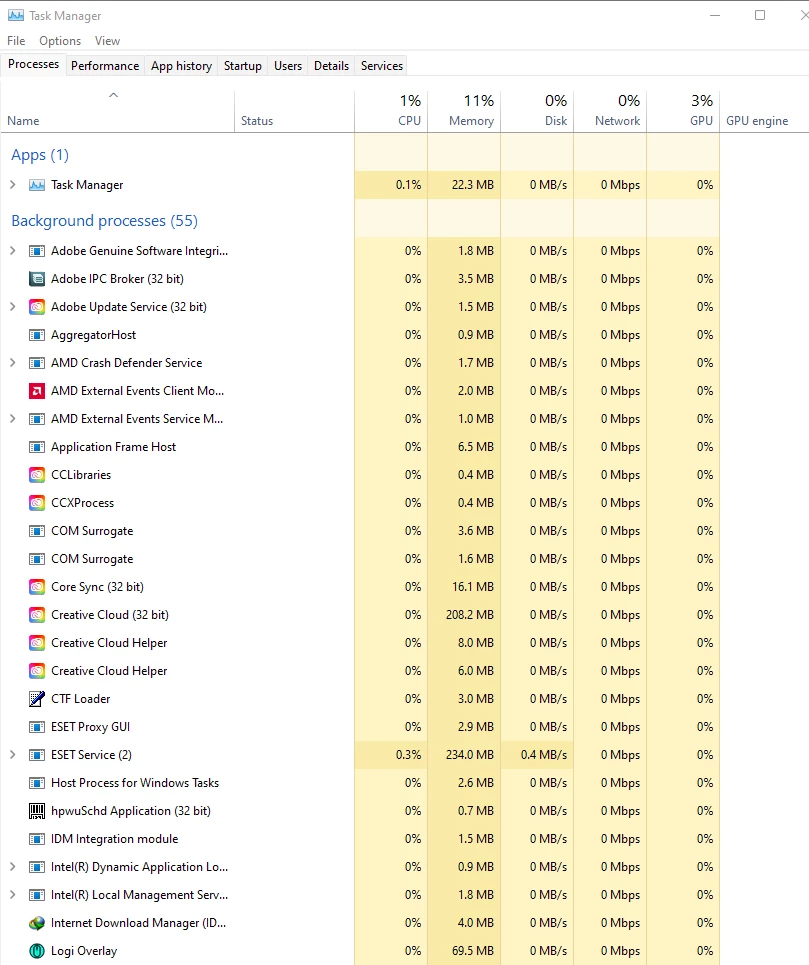809x965 pixels.
Task: Click the Creative Cloud (32 bit) icon
Action: 37,615
